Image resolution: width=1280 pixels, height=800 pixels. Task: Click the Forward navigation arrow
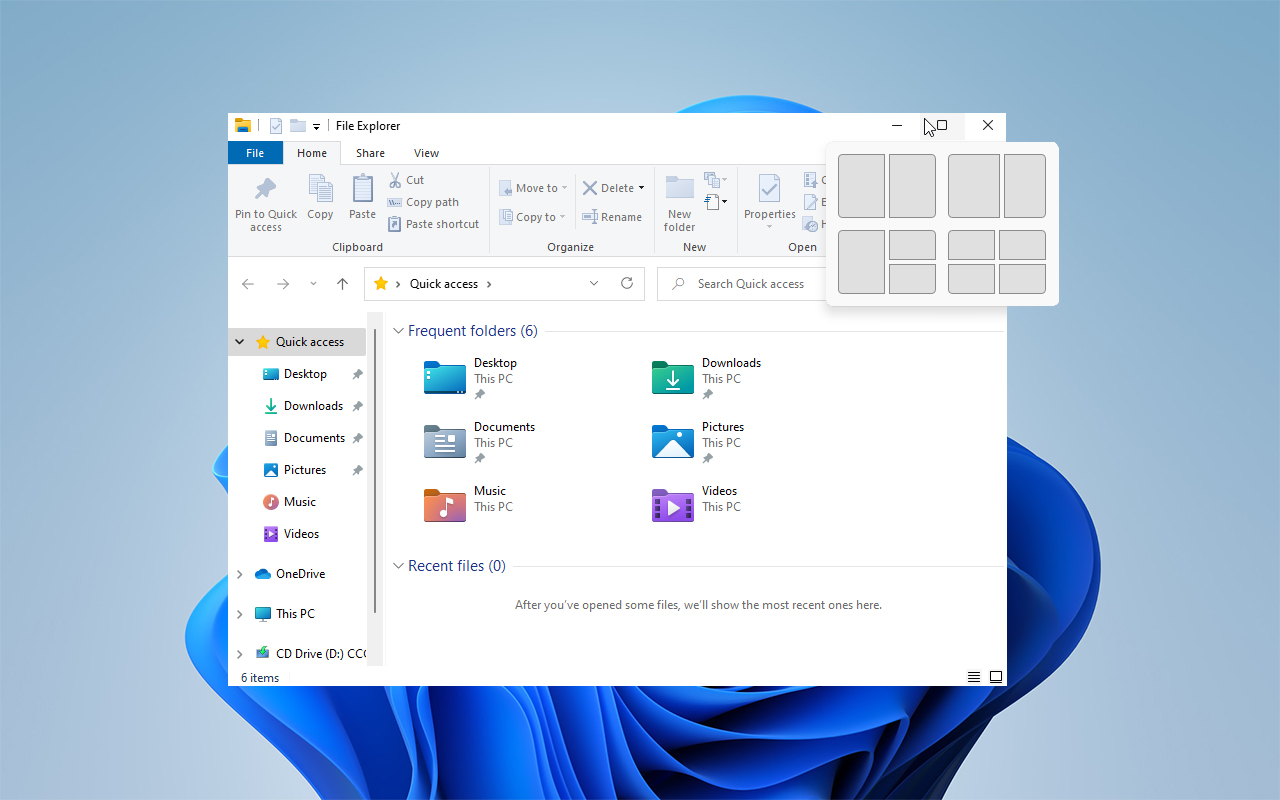[x=283, y=284]
